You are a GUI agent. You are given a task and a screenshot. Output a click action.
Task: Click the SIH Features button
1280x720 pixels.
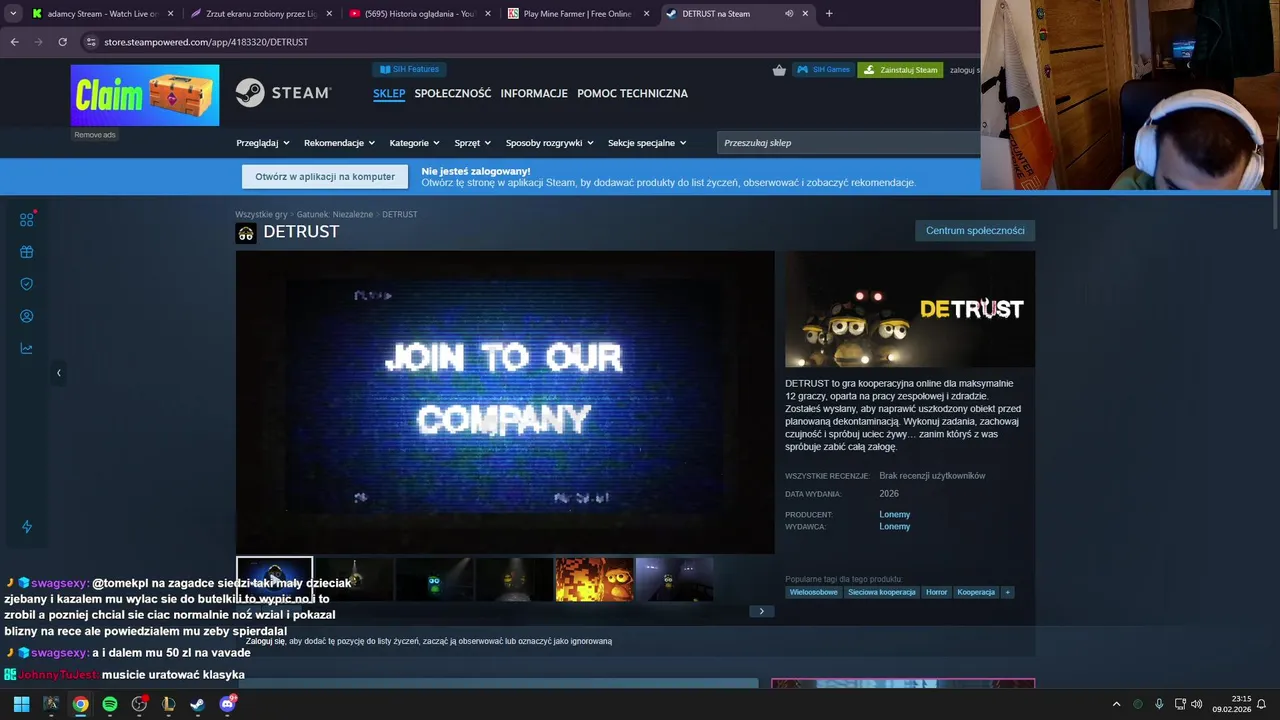410,69
